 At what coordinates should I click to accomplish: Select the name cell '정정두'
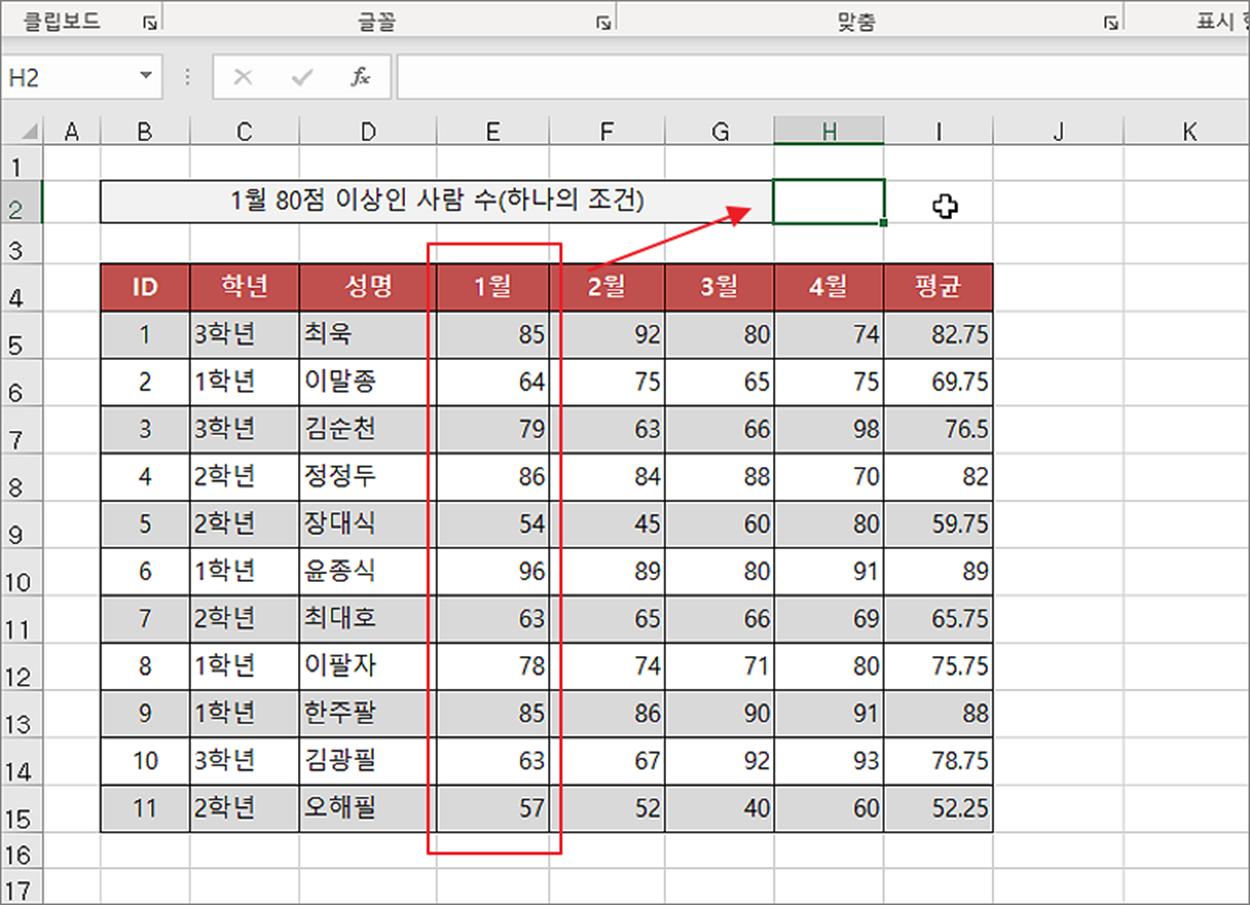(x=368, y=477)
